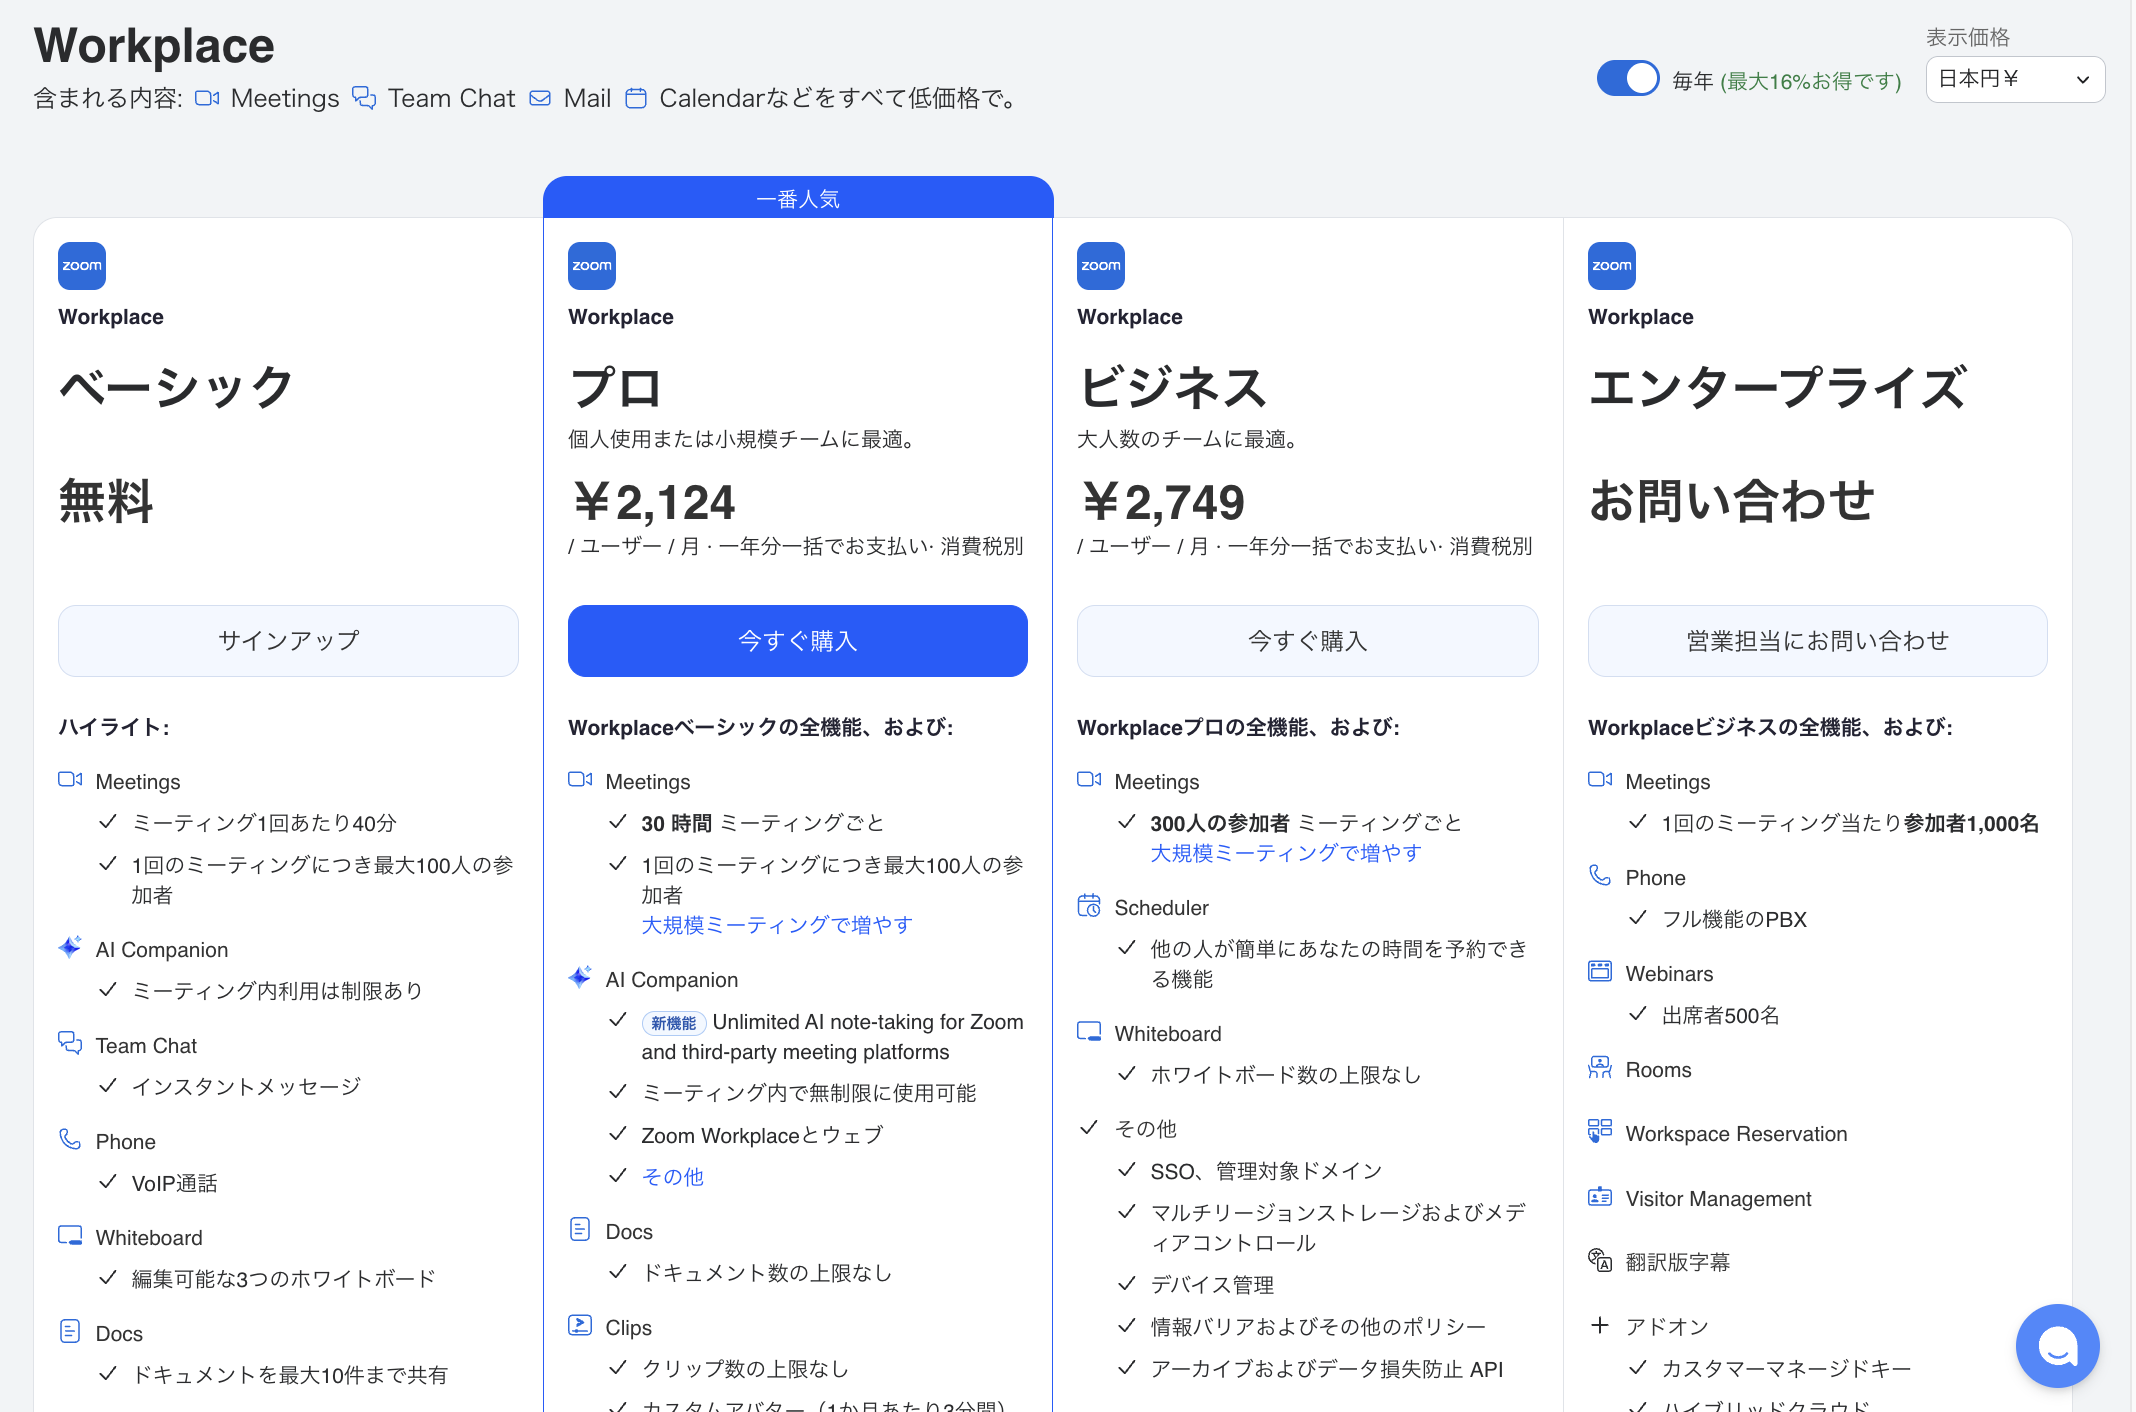Click the 翻訳版字幕 translation icon
This screenshot has width=2136, height=1412.
[1600, 1261]
